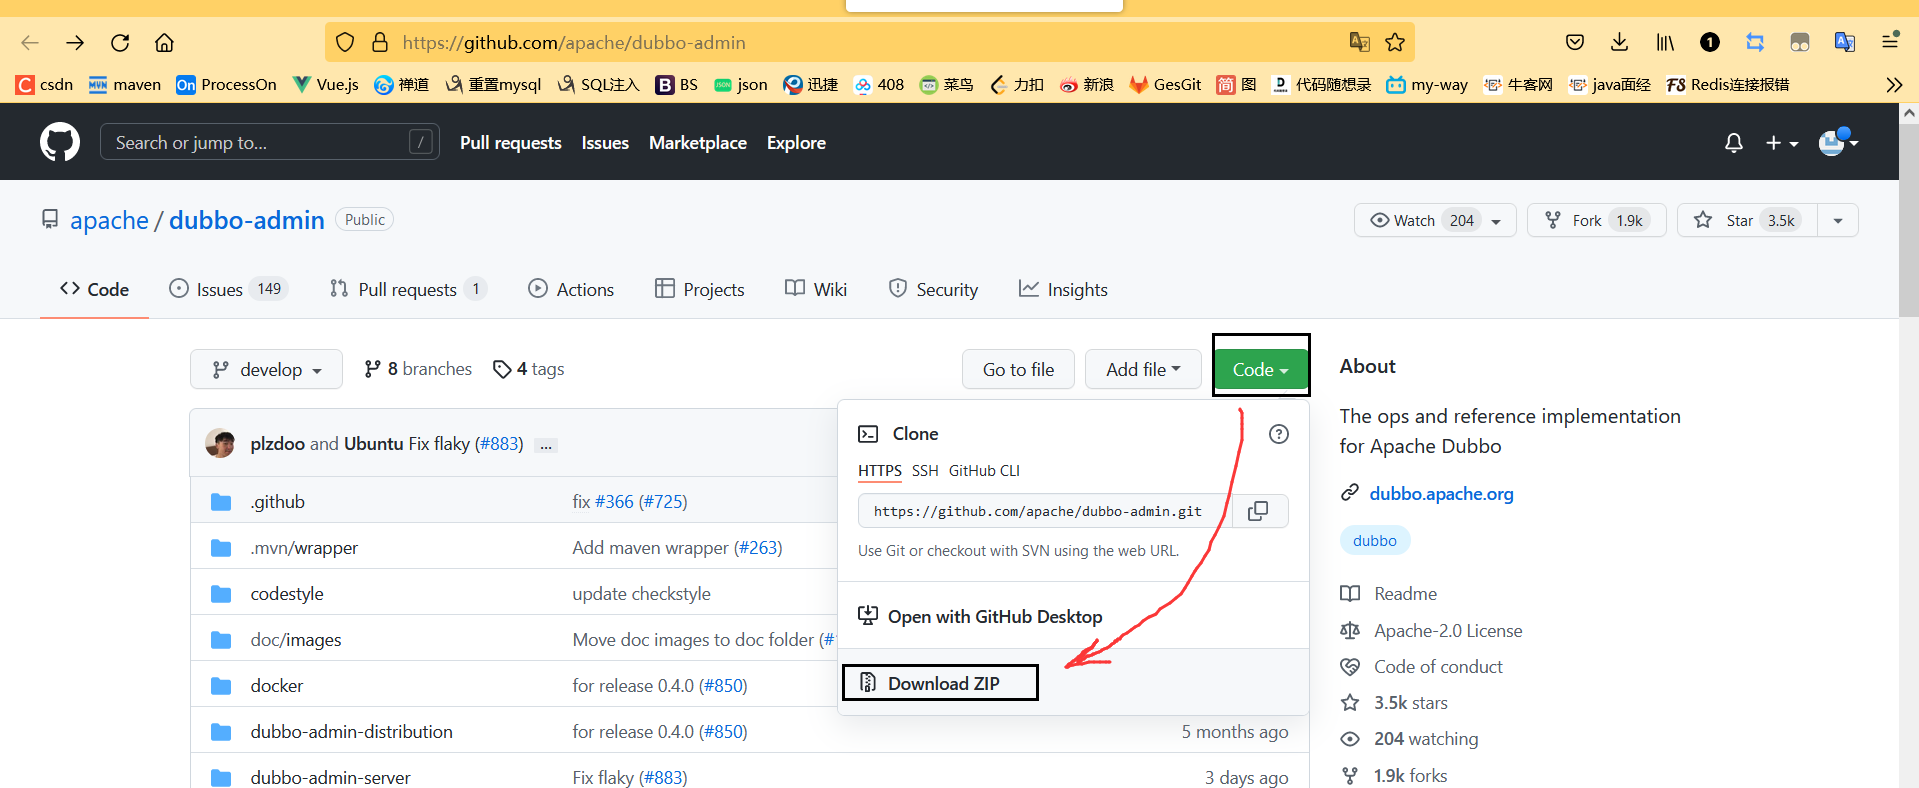
Task: Go to the browser home icon
Action: (x=164, y=42)
